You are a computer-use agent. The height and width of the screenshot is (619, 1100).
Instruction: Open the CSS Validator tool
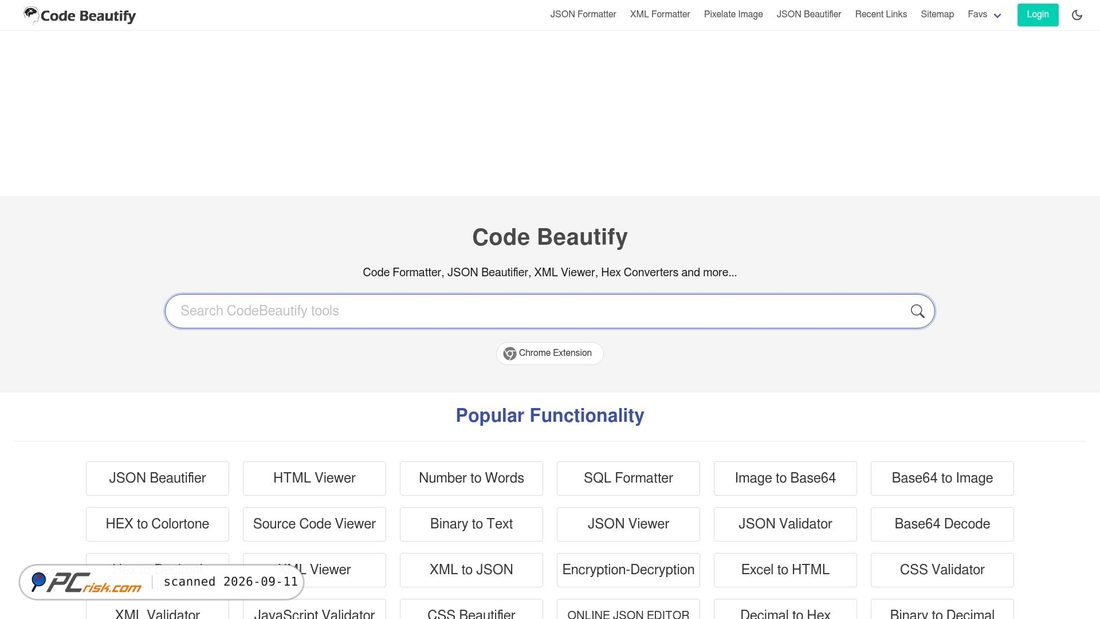tap(942, 570)
